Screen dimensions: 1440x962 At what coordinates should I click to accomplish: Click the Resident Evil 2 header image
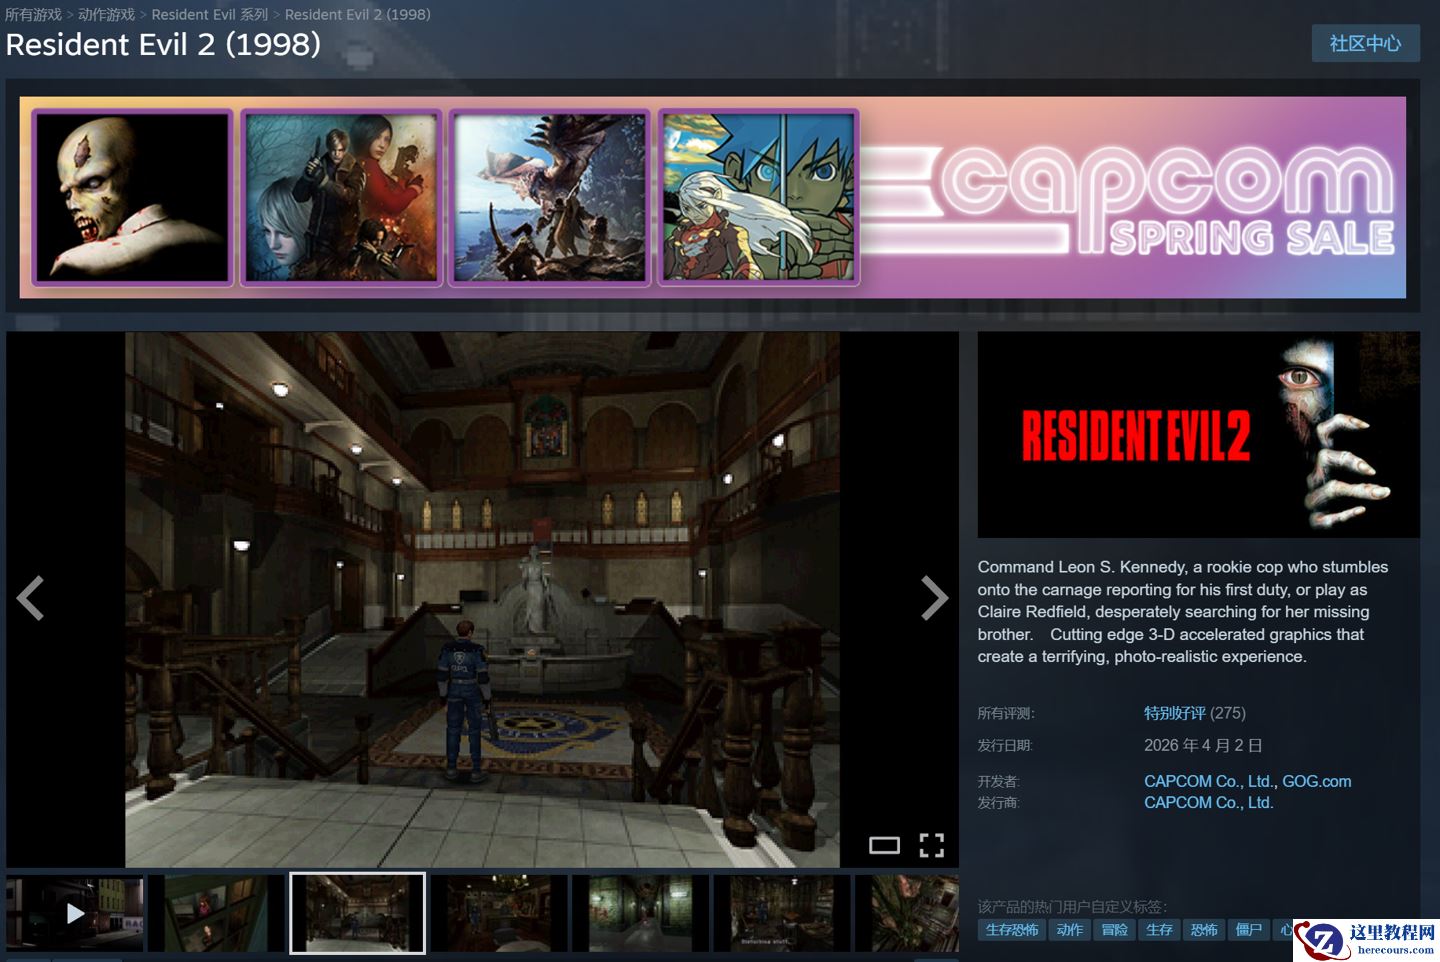(1199, 435)
